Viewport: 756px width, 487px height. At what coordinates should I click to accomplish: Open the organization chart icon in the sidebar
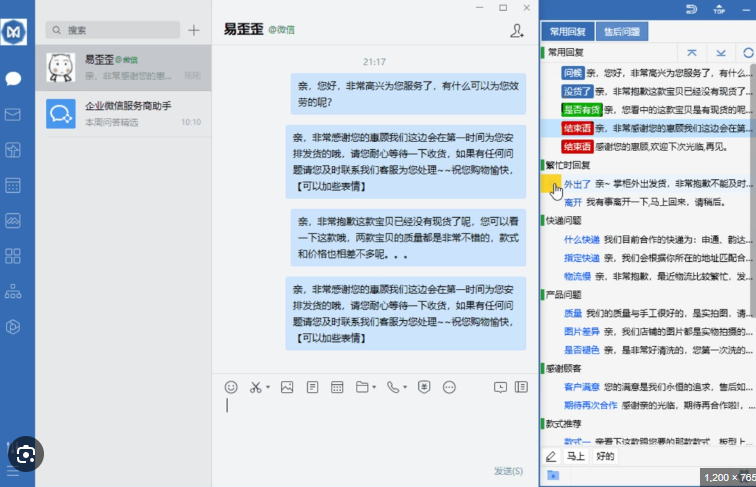(x=13, y=292)
